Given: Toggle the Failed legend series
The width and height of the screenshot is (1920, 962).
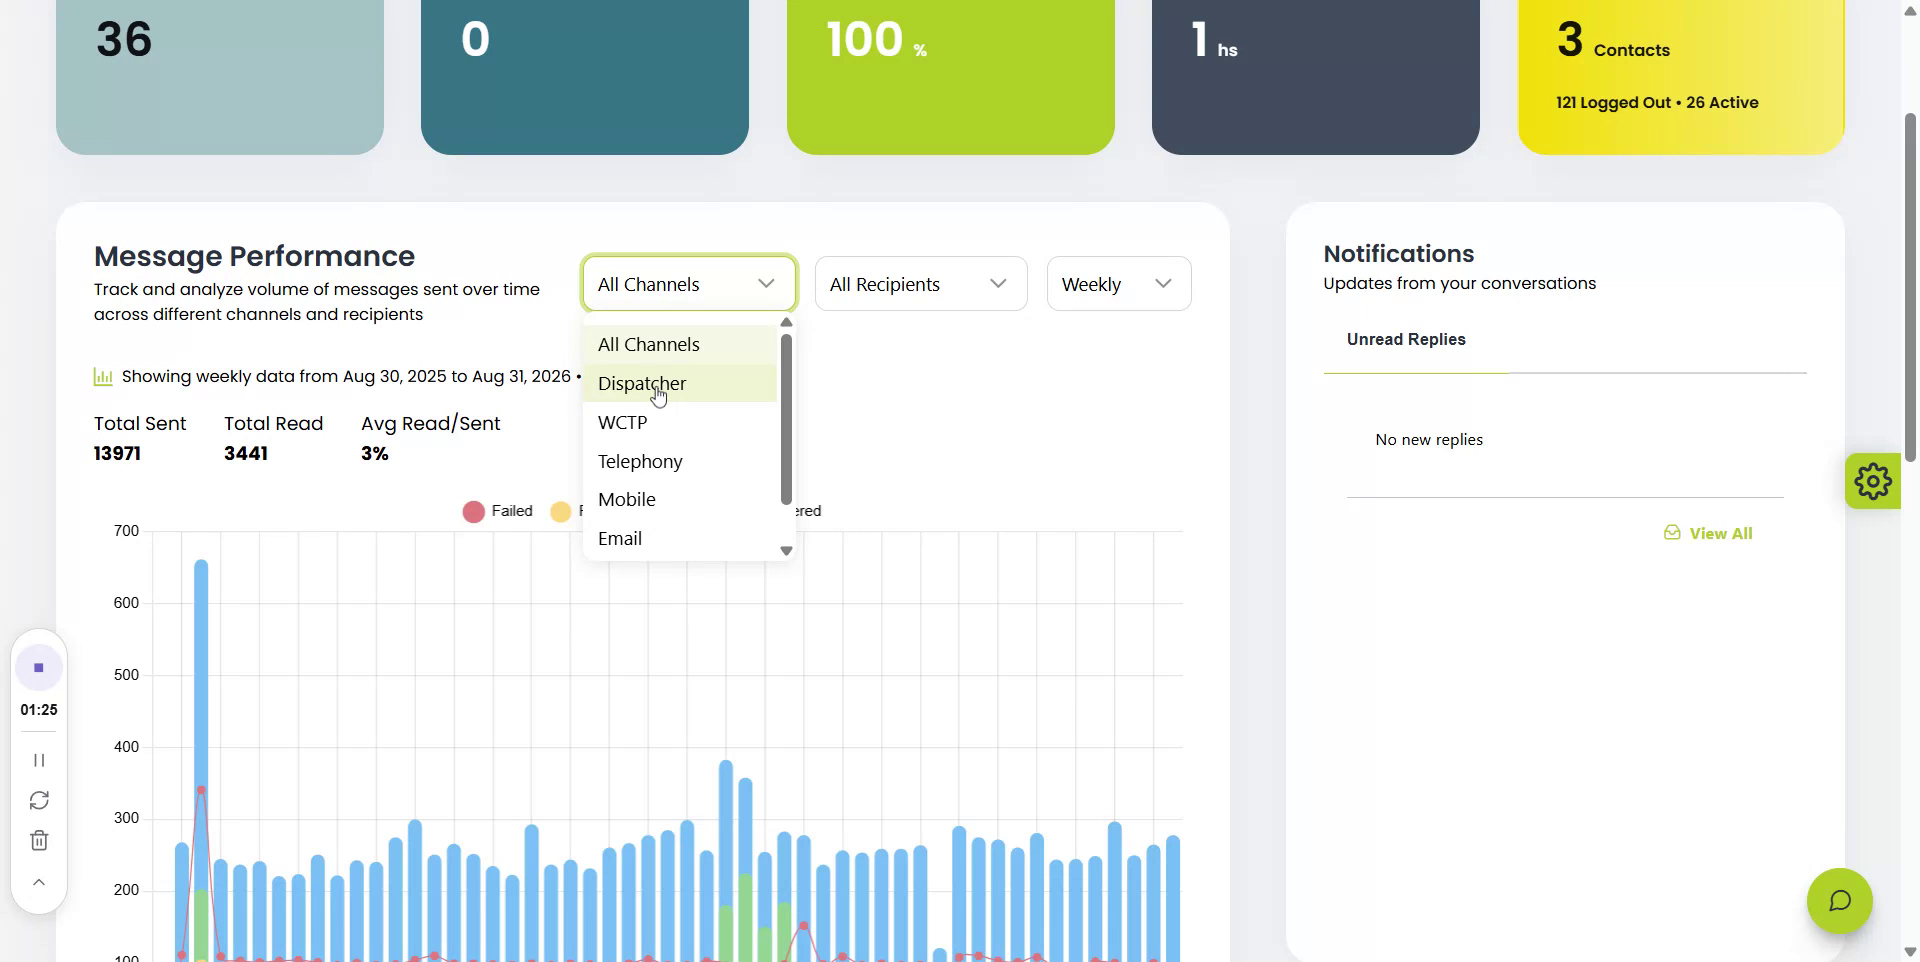Looking at the screenshot, I should pos(498,511).
